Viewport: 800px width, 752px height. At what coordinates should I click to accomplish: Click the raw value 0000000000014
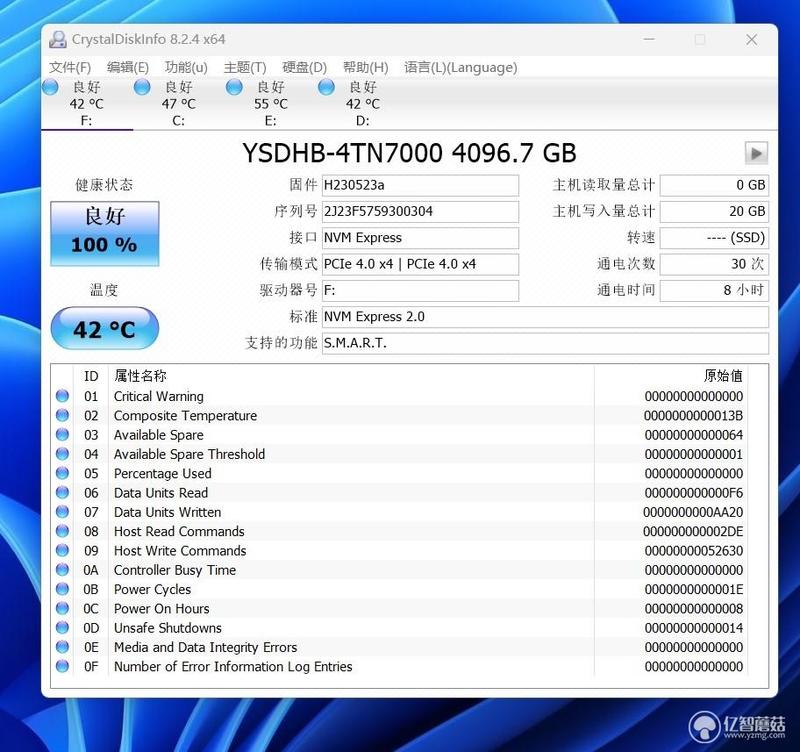[693, 629]
